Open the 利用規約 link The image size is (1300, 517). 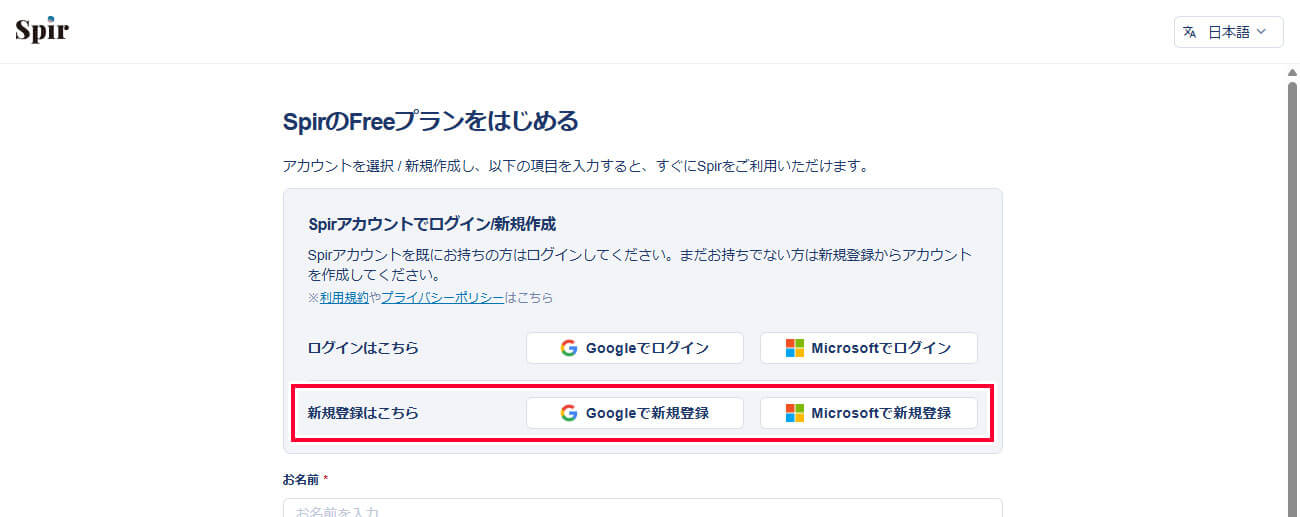coord(344,298)
